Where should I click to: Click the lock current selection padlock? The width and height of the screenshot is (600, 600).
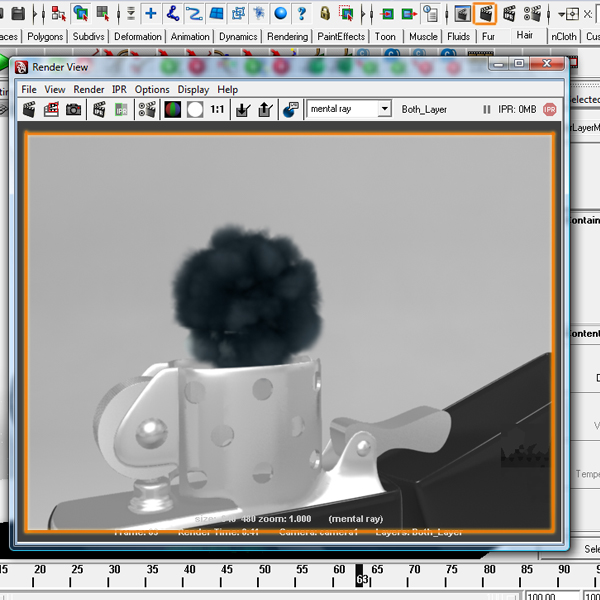tap(325, 14)
